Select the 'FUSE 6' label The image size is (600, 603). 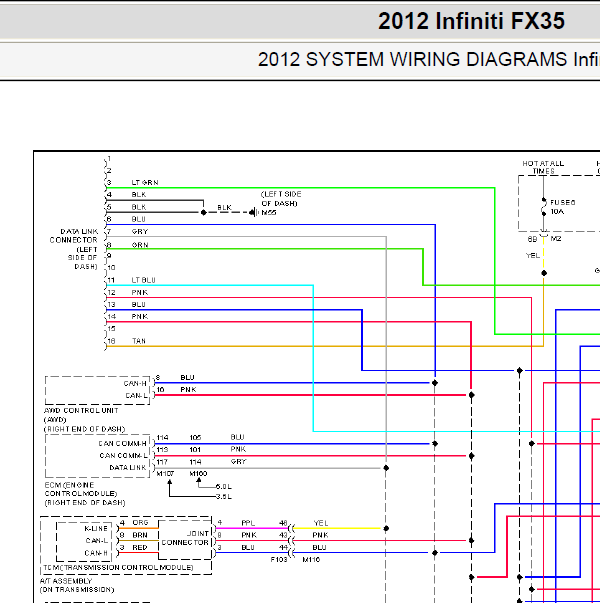(563, 202)
